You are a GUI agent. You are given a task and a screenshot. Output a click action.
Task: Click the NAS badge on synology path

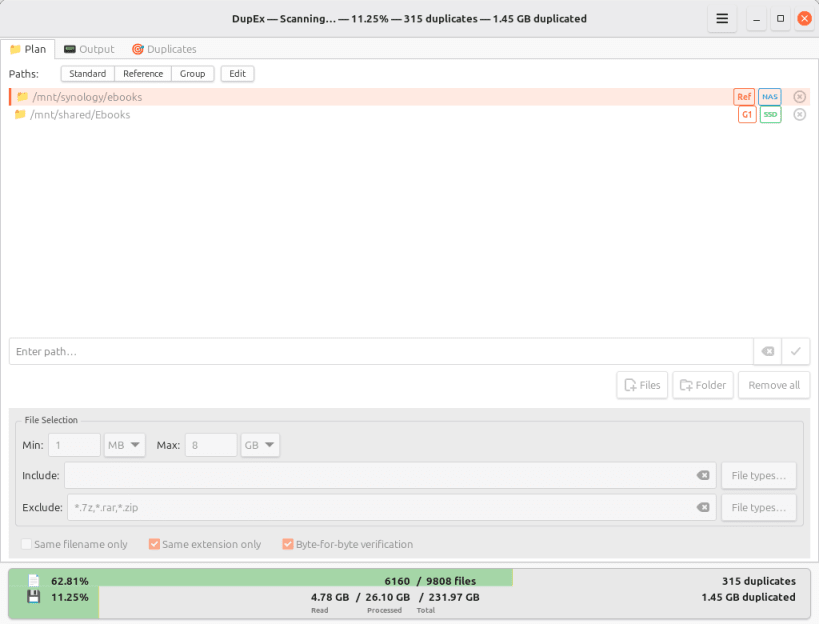pyautogui.click(x=769, y=97)
